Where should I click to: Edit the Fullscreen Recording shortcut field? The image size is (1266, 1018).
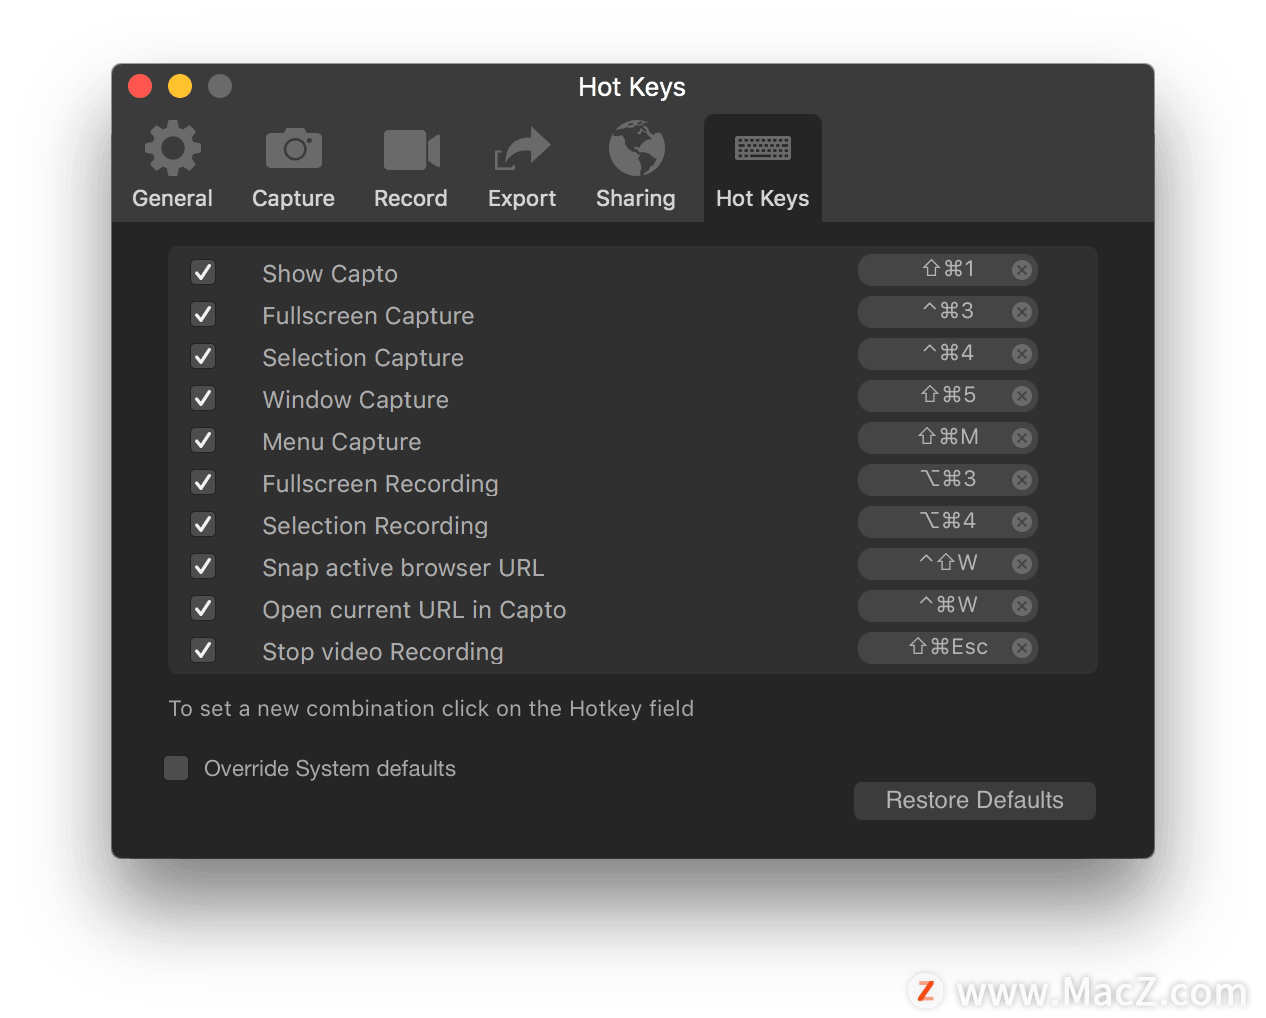click(x=948, y=479)
